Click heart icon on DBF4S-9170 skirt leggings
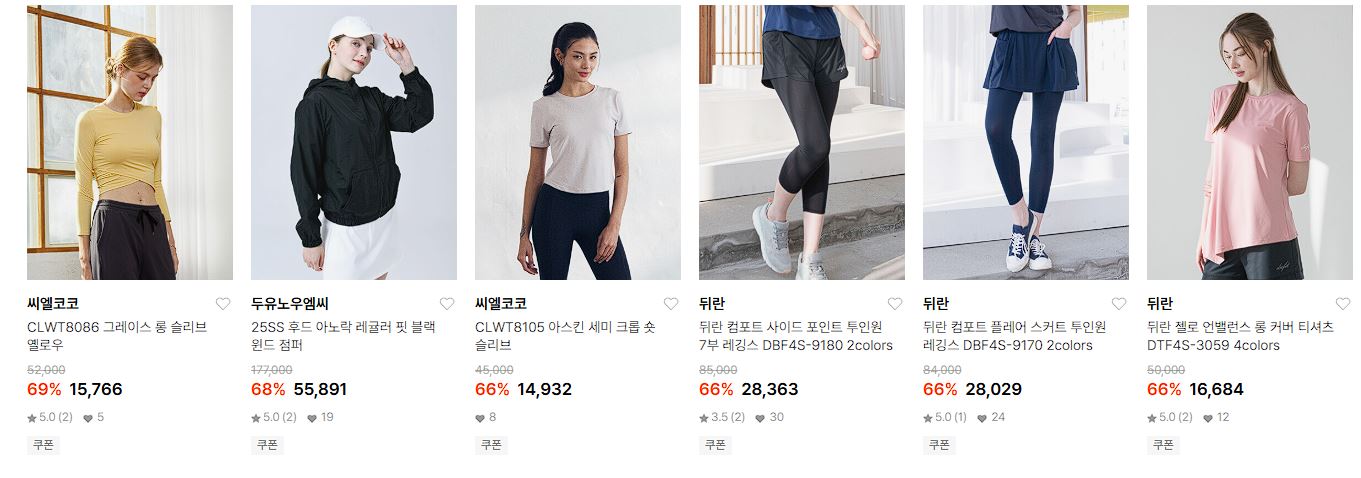The height and width of the screenshot is (478, 1361). click(x=1119, y=304)
